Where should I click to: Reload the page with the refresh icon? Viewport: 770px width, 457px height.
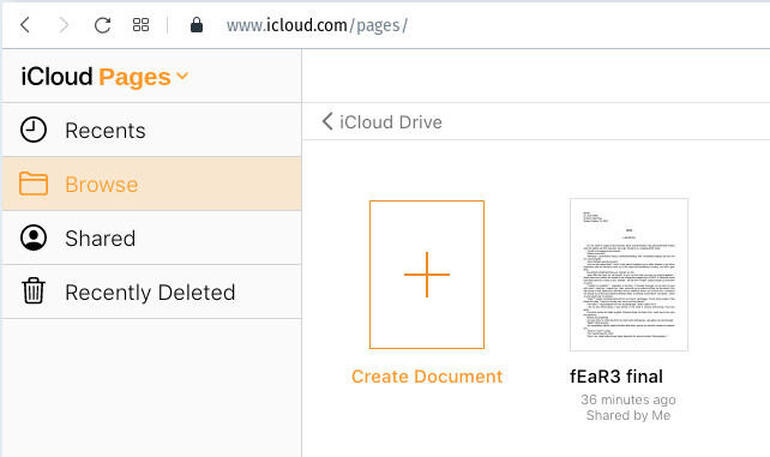[102, 25]
